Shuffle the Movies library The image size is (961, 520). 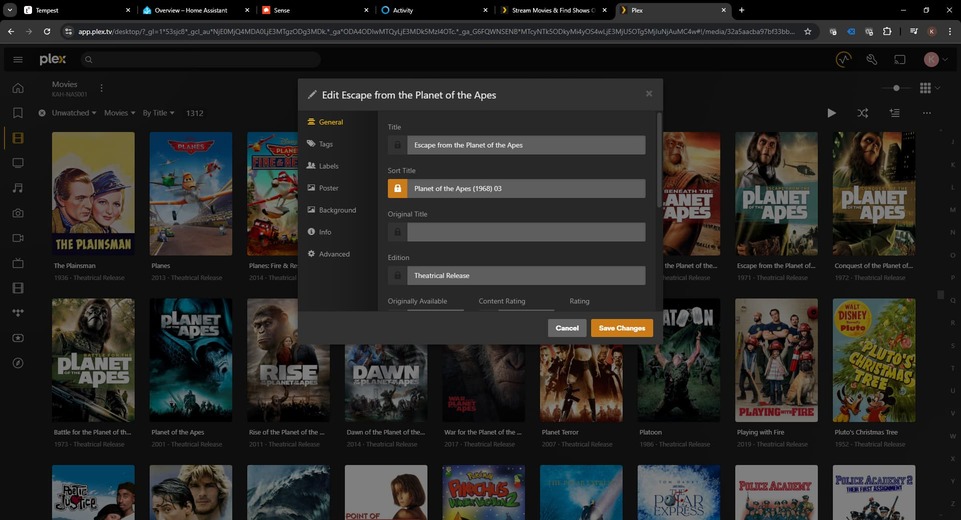point(863,113)
